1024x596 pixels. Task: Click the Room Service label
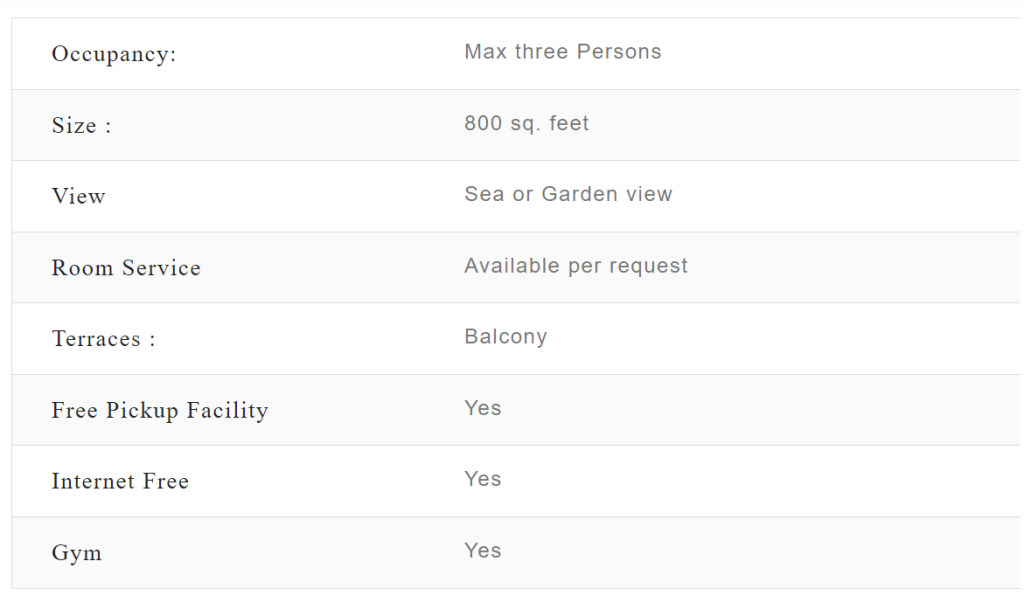pos(126,268)
